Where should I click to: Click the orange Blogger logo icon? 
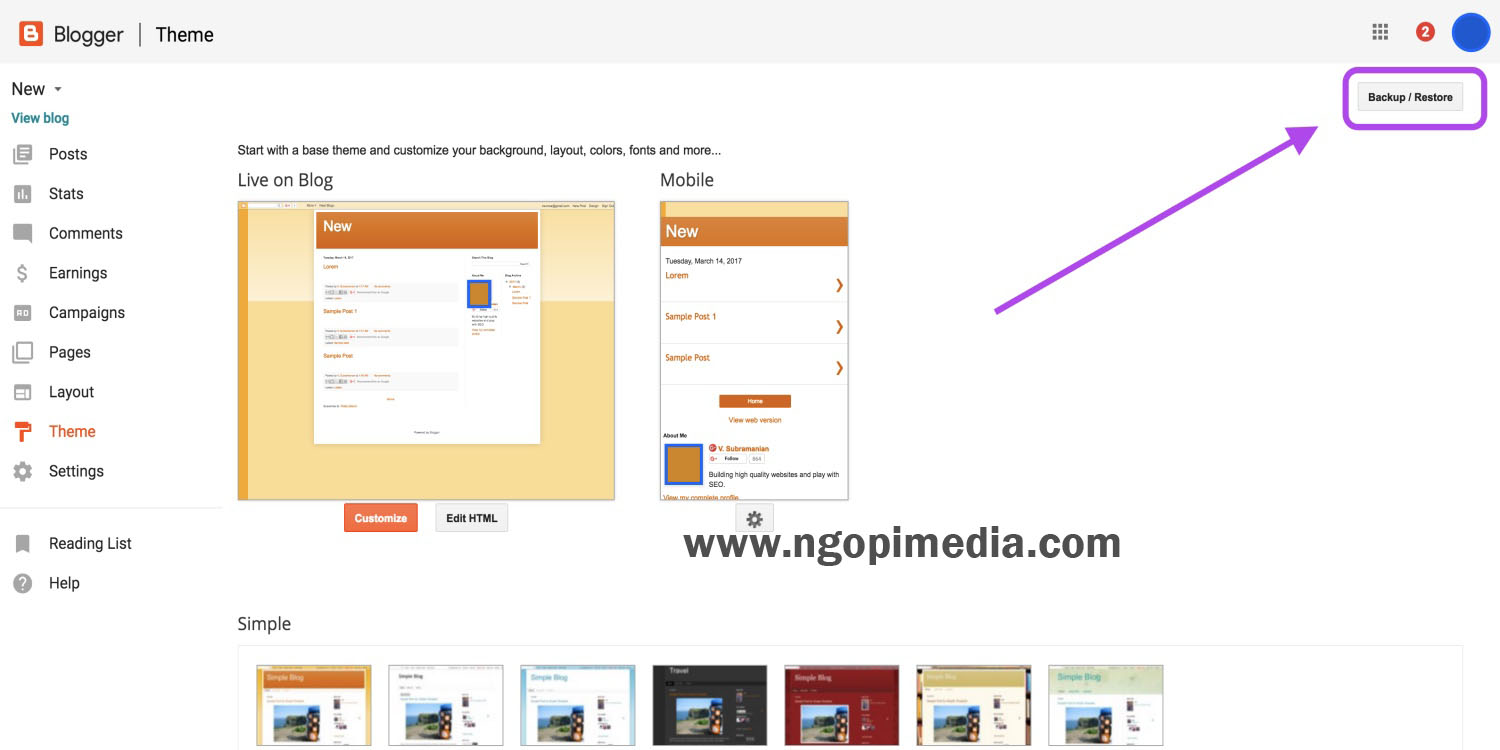coord(31,34)
